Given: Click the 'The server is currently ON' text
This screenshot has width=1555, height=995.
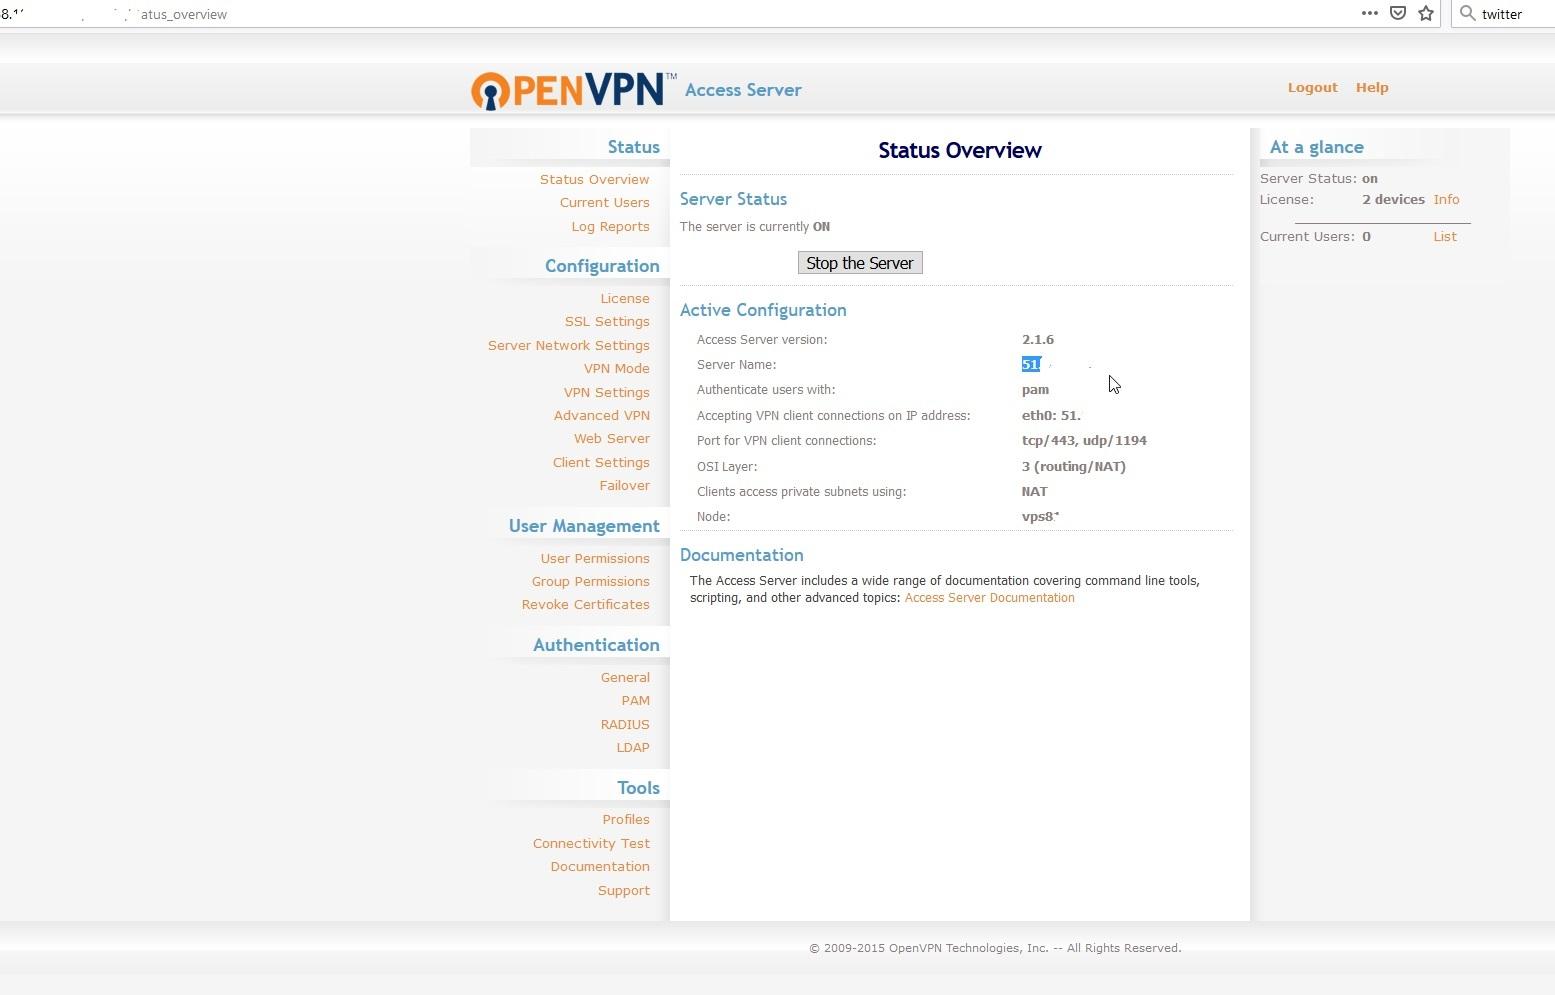Looking at the screenshot, I should (755, 227).
